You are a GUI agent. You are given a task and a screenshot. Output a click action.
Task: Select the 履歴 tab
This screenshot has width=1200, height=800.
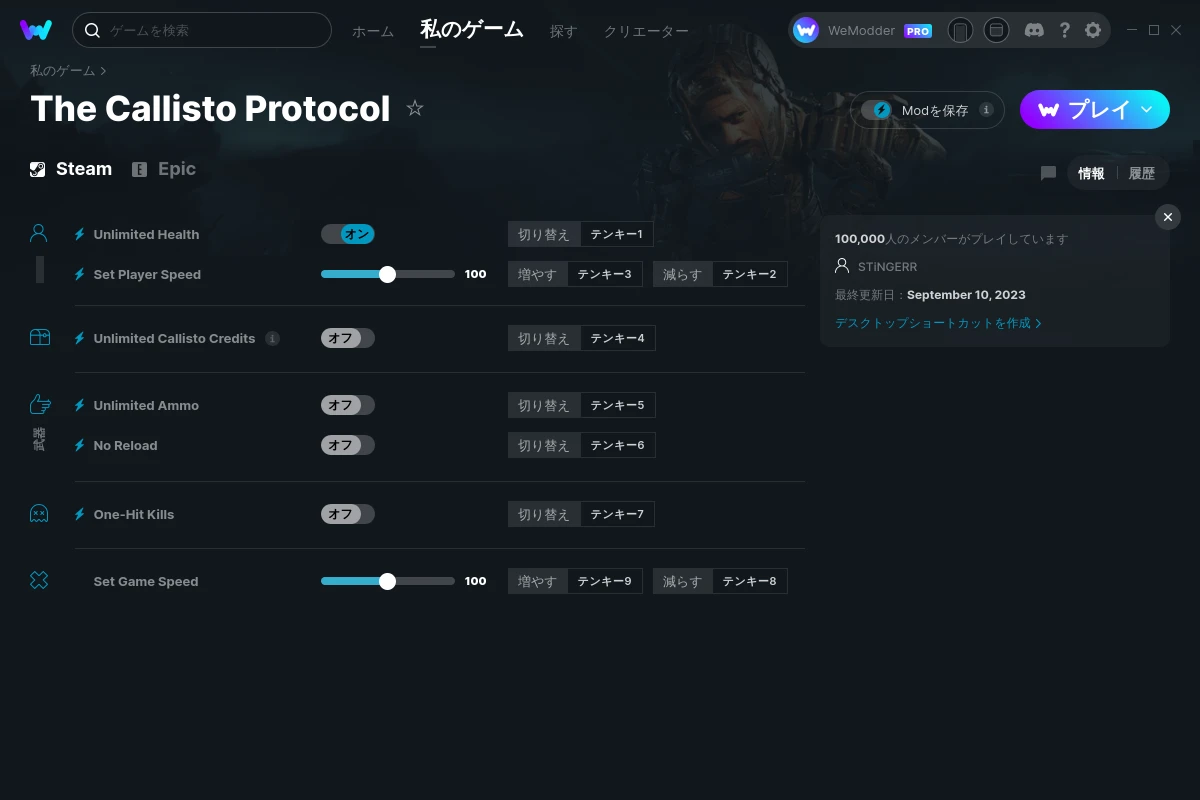tap(1142, 173)
